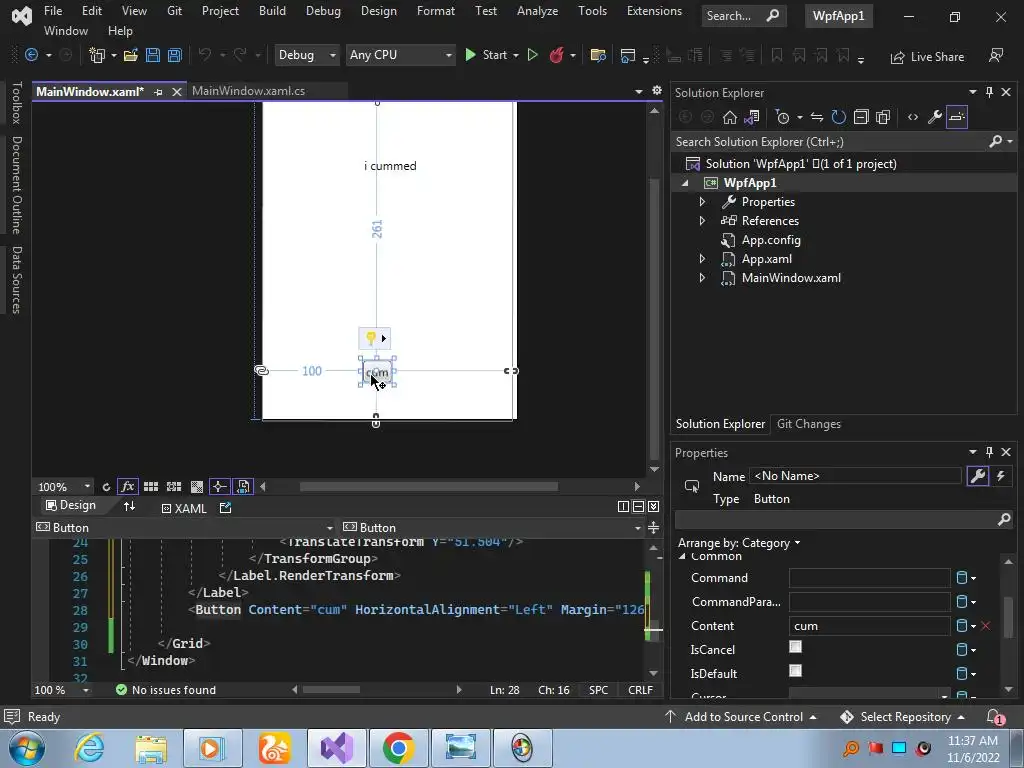Screen dimensions: 1024x768
Task: Click the Navigate Backward arrow icon
Action: (31, 56)
